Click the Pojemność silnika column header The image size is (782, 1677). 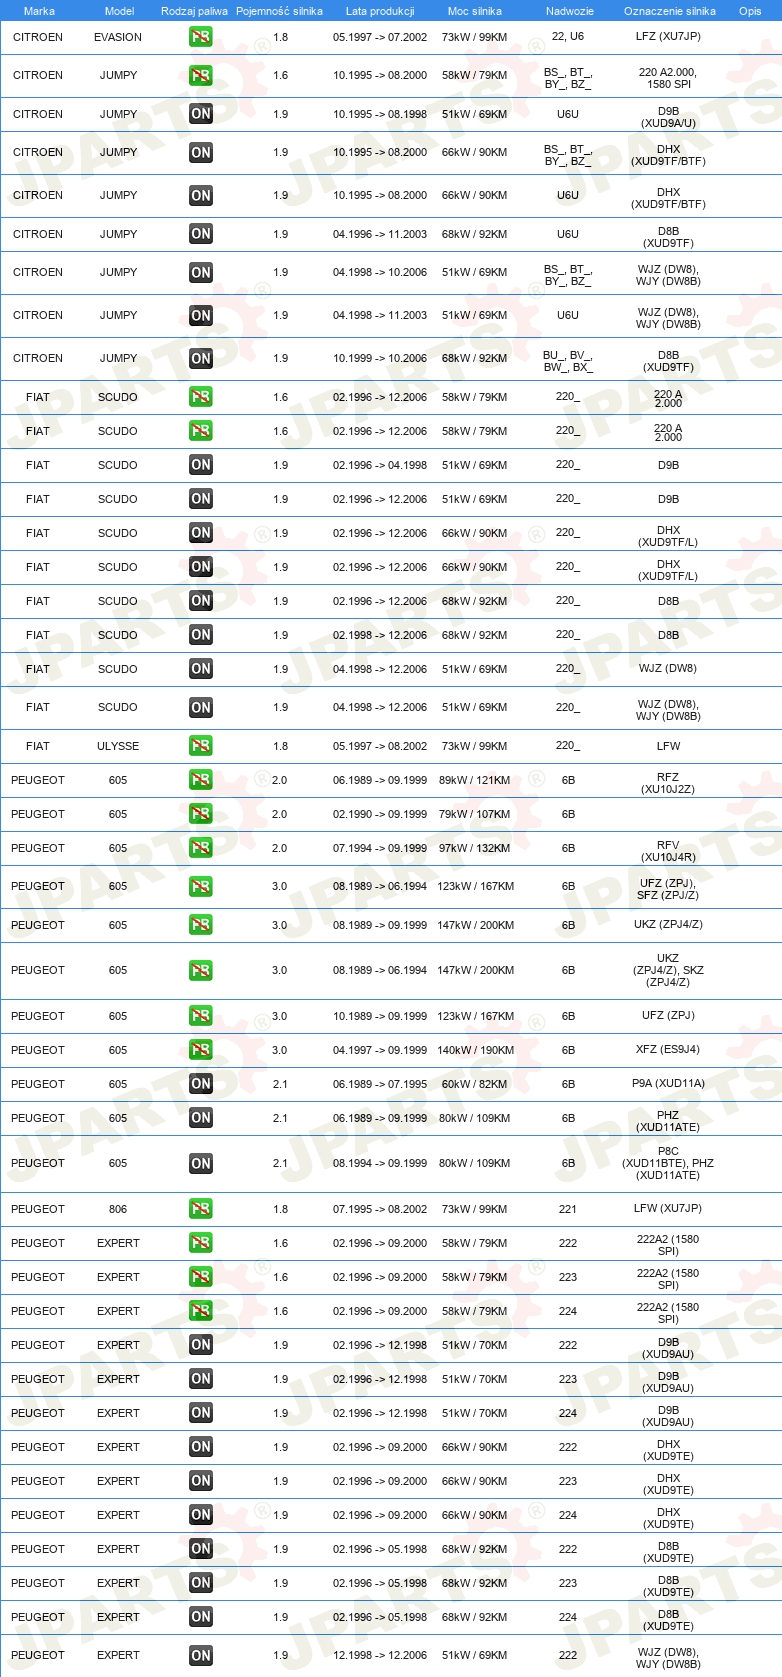tap(279, 11)
